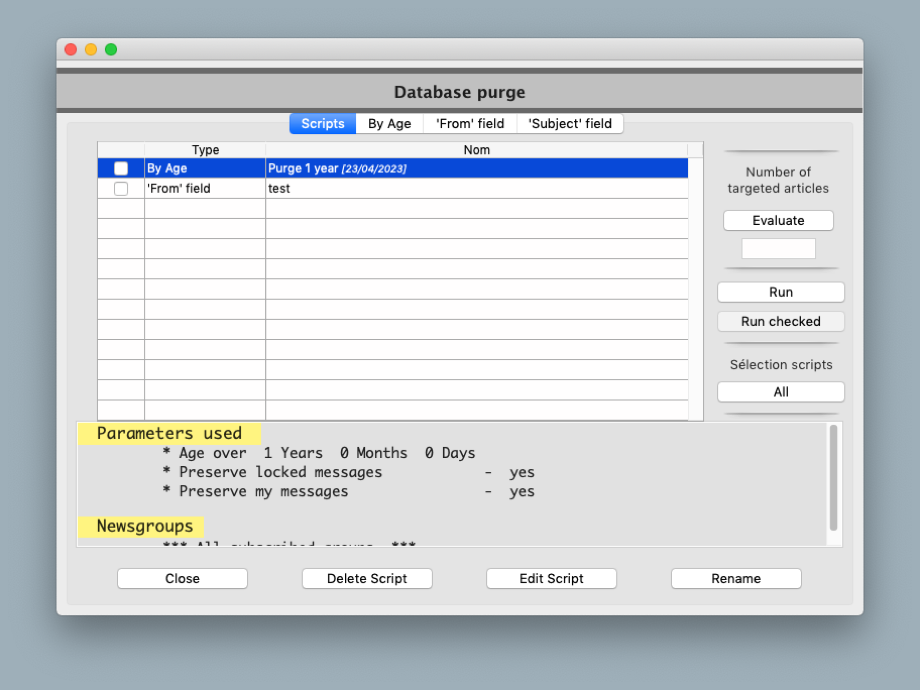Delete the selected script

click(x=367, y=579)
